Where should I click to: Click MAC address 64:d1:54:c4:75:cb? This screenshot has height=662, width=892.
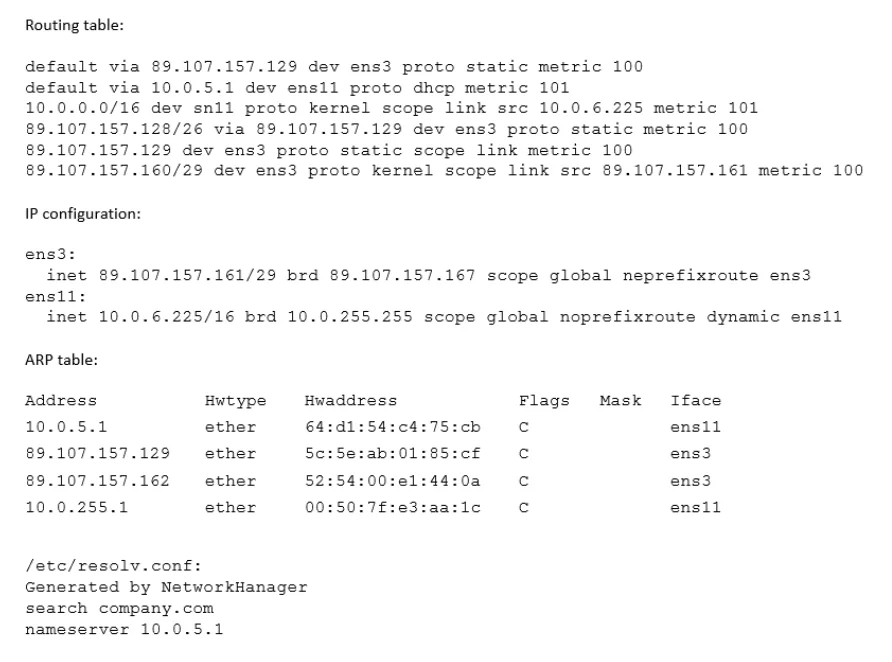click(x=393, y=427)
